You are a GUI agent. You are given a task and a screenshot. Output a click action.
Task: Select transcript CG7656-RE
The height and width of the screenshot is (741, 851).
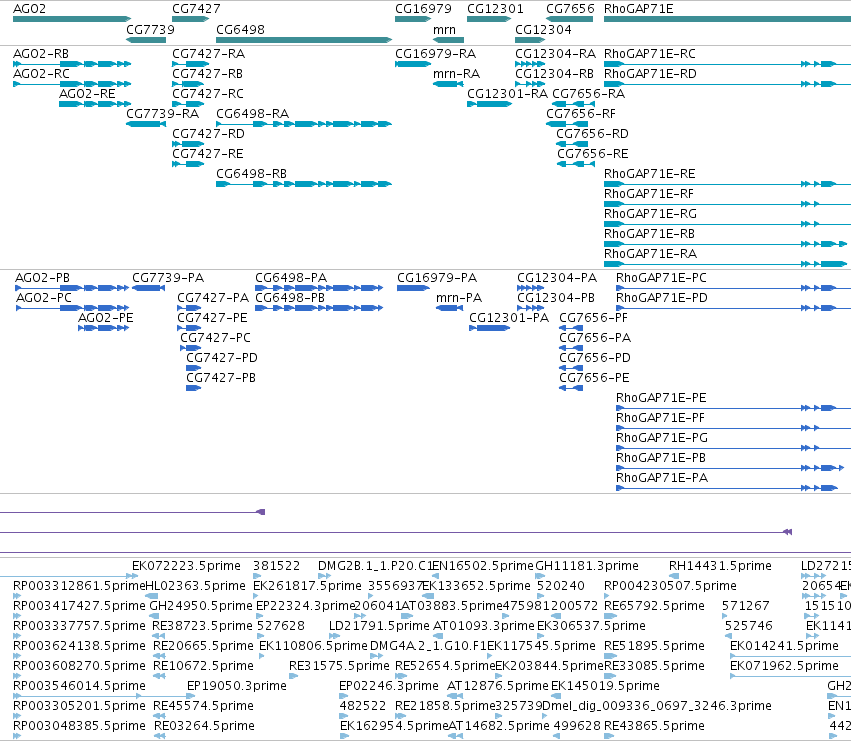click(593, 154)
